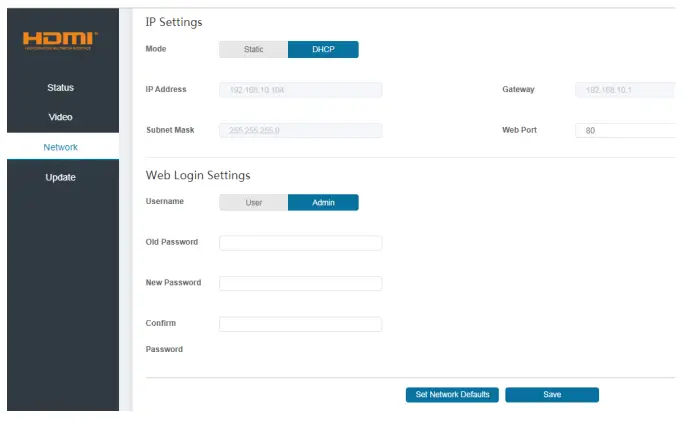Viewport: 698px width, 421px height.
Task: Save the network settings
Action: (x=551, y=395)
